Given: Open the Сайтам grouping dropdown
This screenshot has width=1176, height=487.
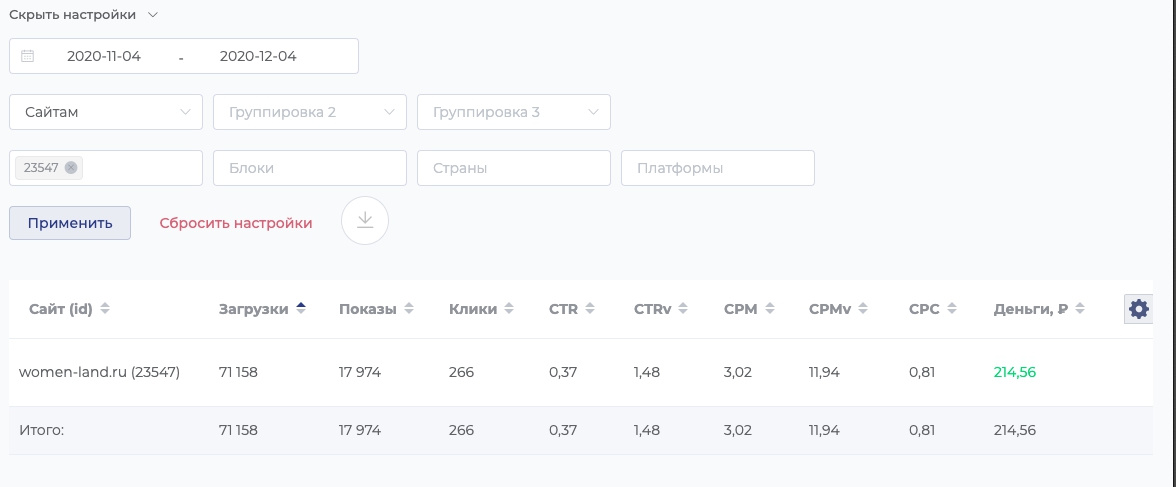Looking at the screenshot, I should (106, 112).
